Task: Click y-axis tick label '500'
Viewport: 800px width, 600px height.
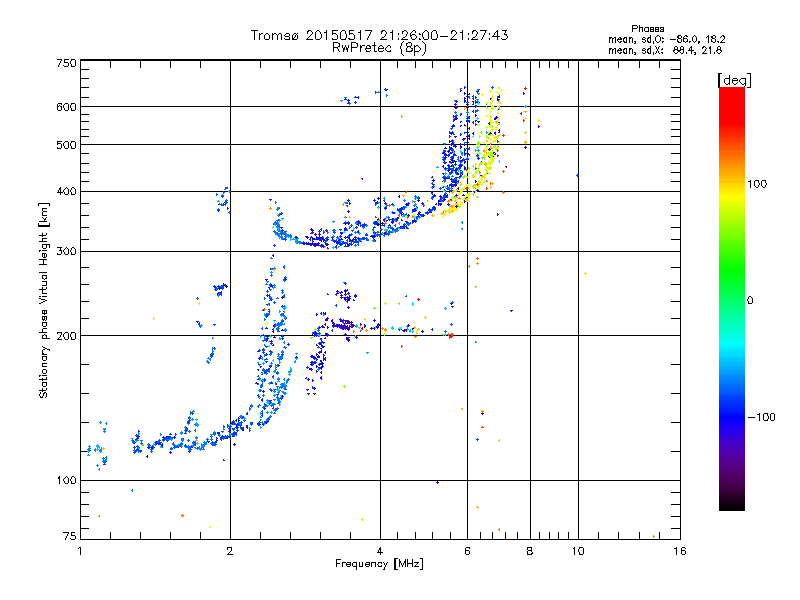Action: pos(67,145)
